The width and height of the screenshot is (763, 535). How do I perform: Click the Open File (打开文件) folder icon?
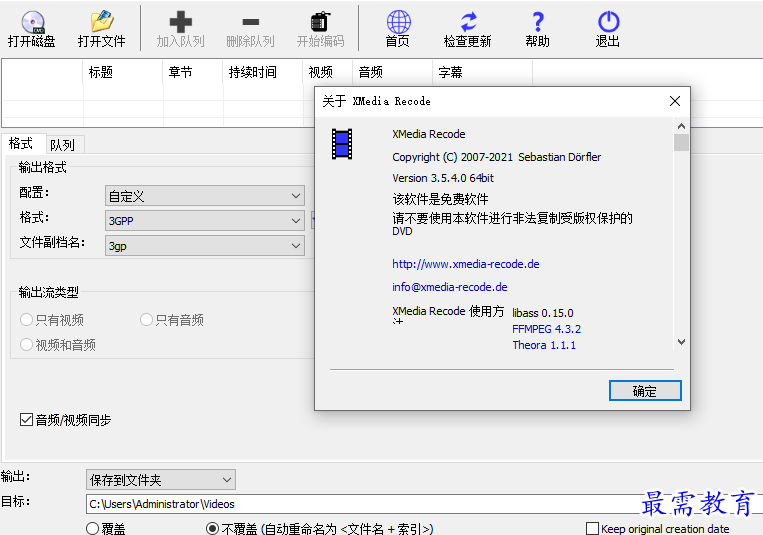coord(102,22)
